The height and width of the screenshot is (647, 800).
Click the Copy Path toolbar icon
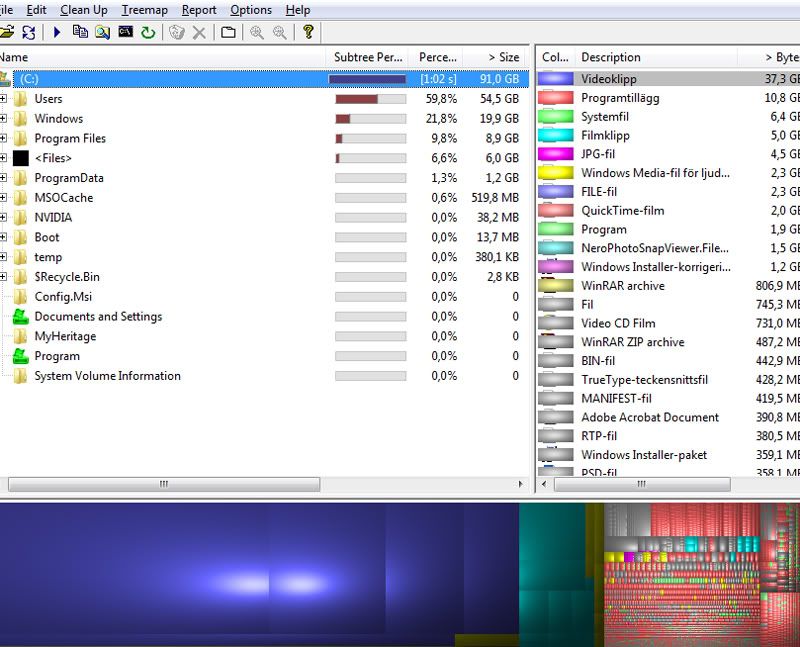point(80,32)
